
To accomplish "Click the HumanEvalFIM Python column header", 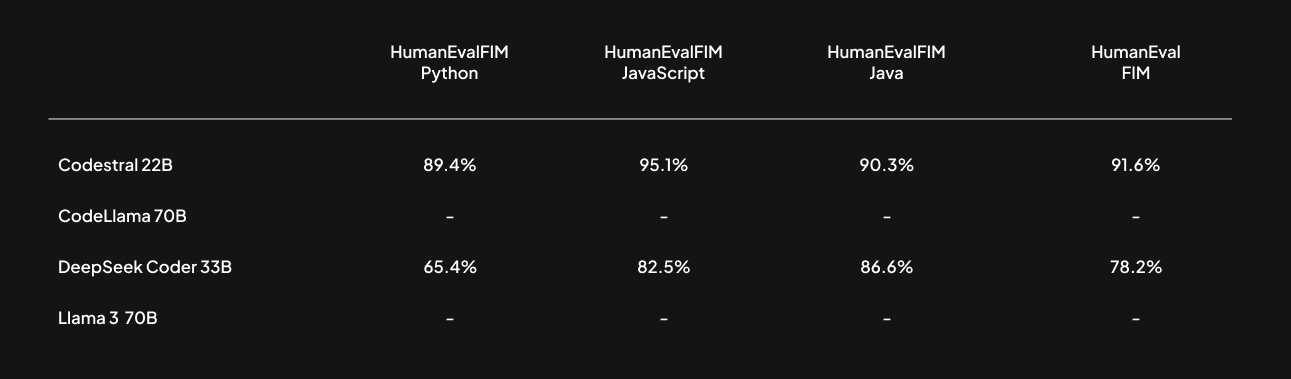I will 449,63.
